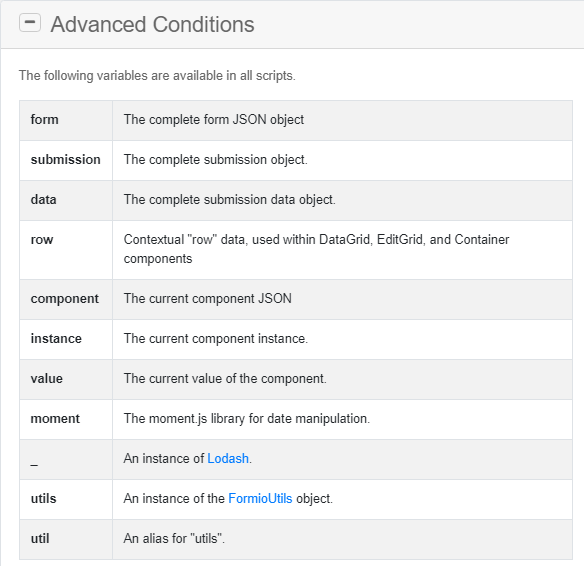Select the 'form' variable name cell
This screenshot has width=584, height=566.
66,120
